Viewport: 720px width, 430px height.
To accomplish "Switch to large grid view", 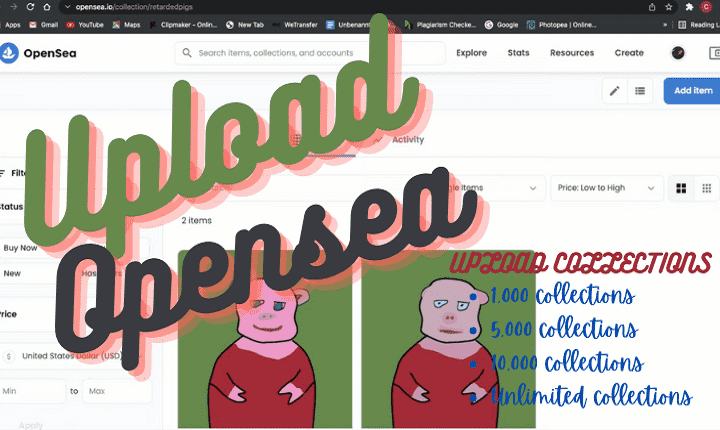I will (x=681, y=188).
